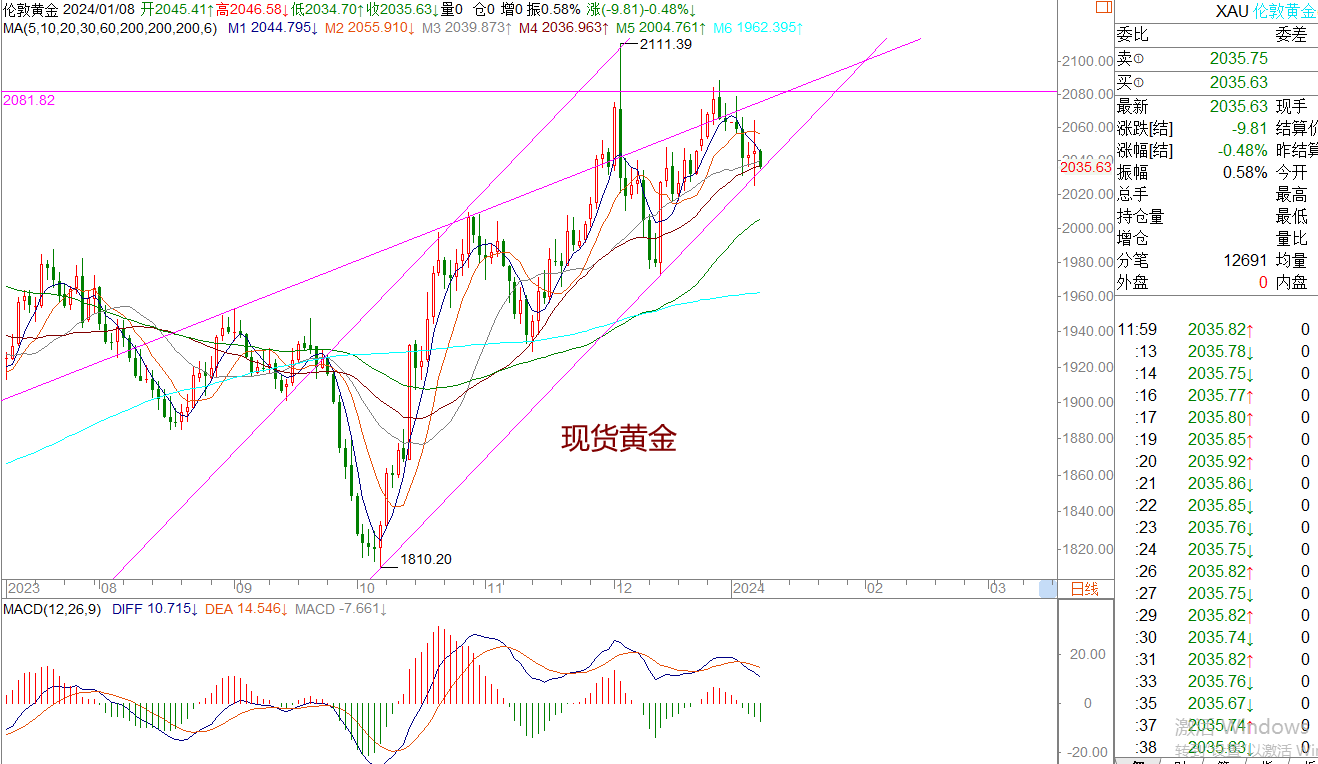Click the 最新 price value 2035.63
1318x764 pixels.
1238,106
